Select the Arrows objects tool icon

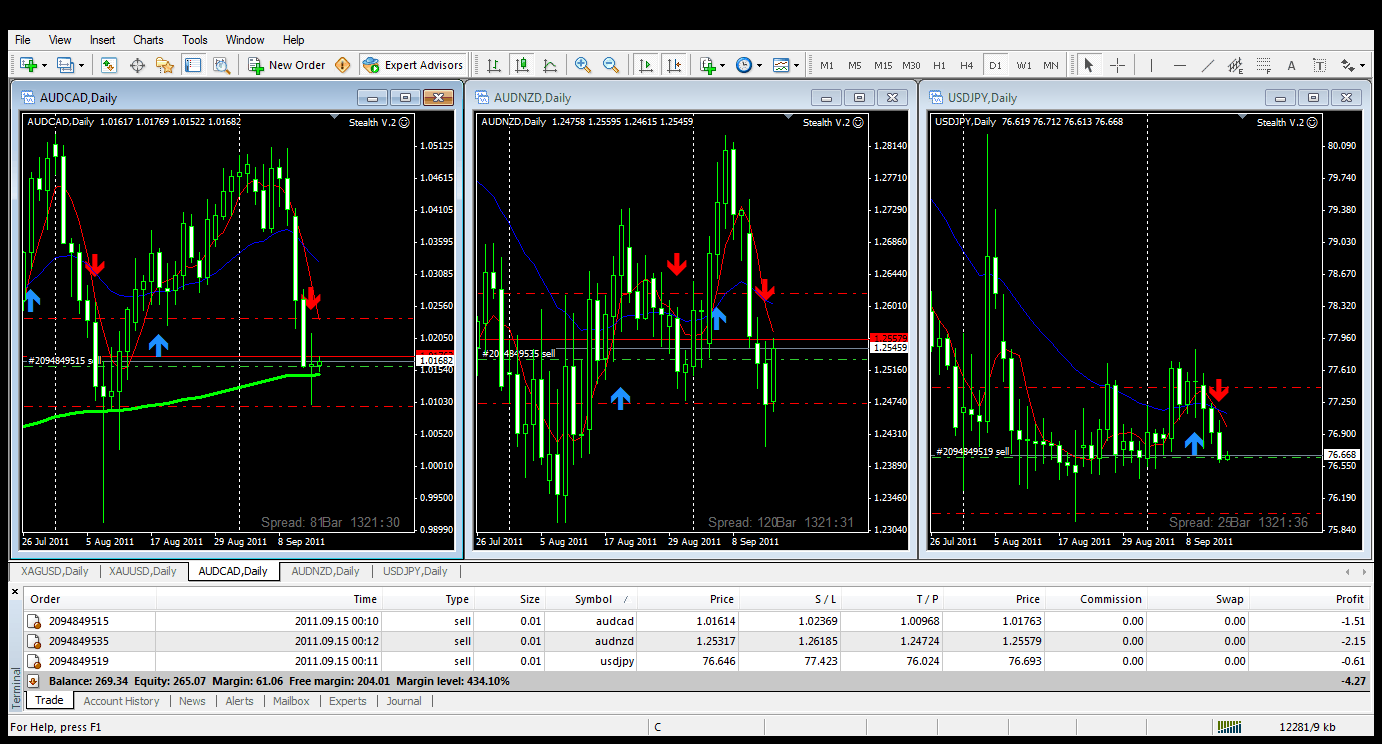(x=1347, y=65)
